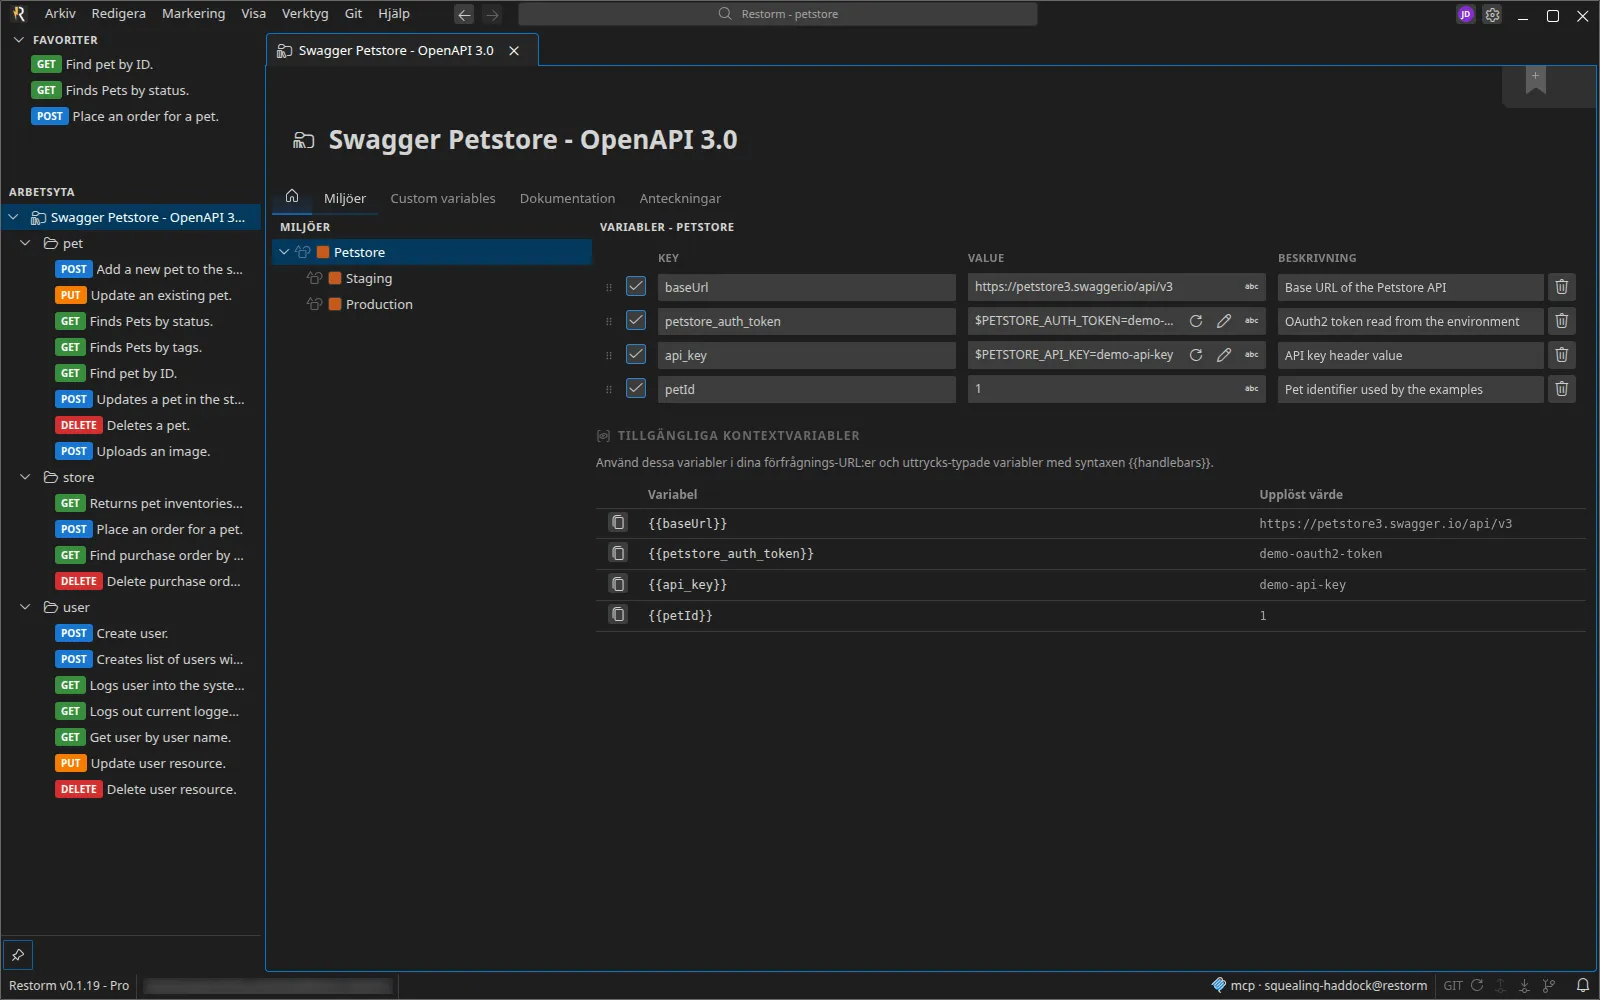Open 'Create user.' POST request

pos(113,633)
